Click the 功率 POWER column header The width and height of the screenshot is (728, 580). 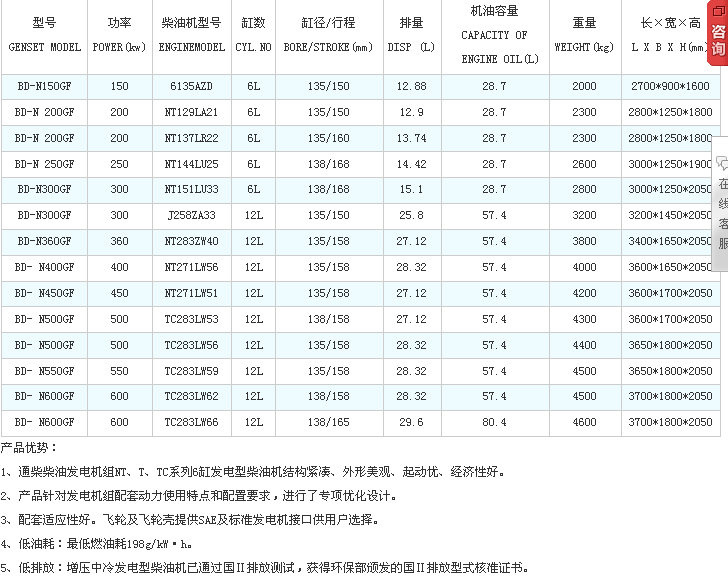pyautogui.click(x=119, y=34)
